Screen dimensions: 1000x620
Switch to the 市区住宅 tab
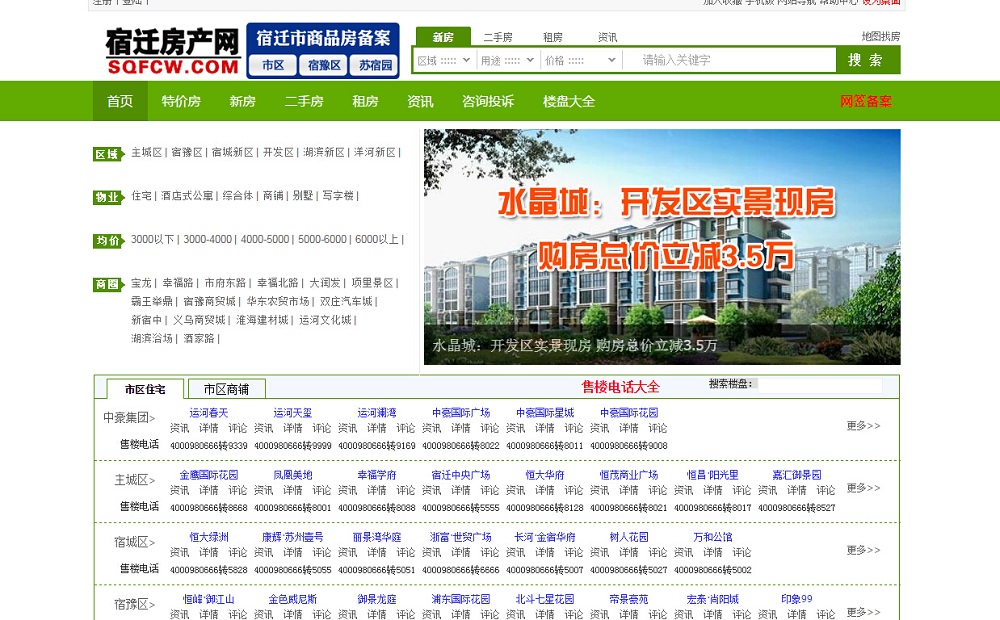(x=145, y=389)
